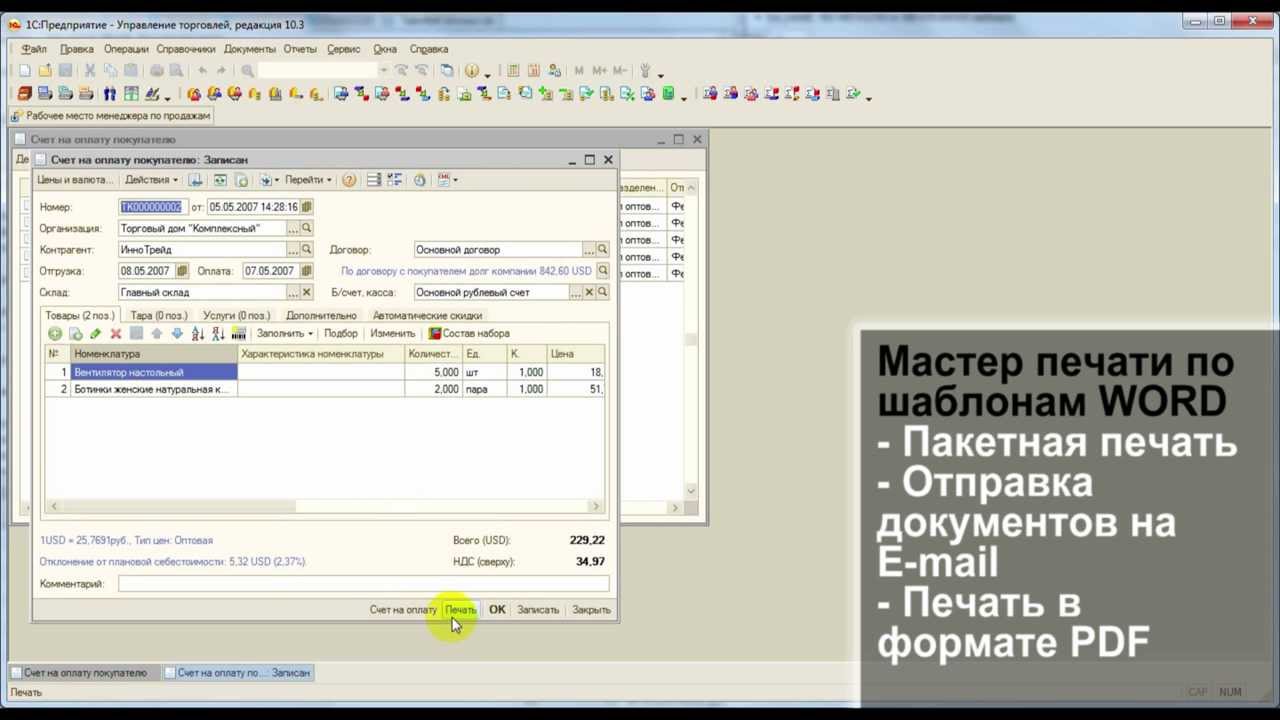The image size is (1280, 720).
Task: Clear the Склад field with X icon
Action: [x=307, y=293]
